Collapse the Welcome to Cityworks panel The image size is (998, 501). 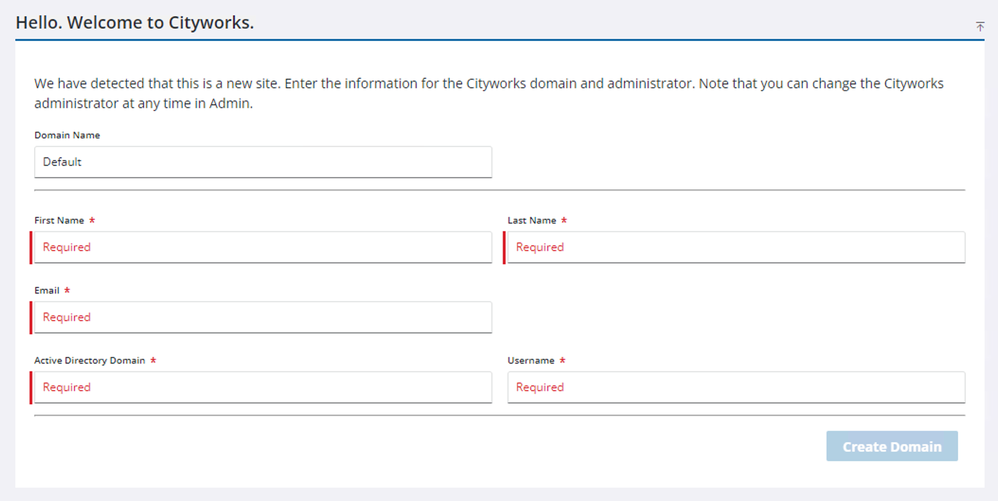click(x=980, y=27)
